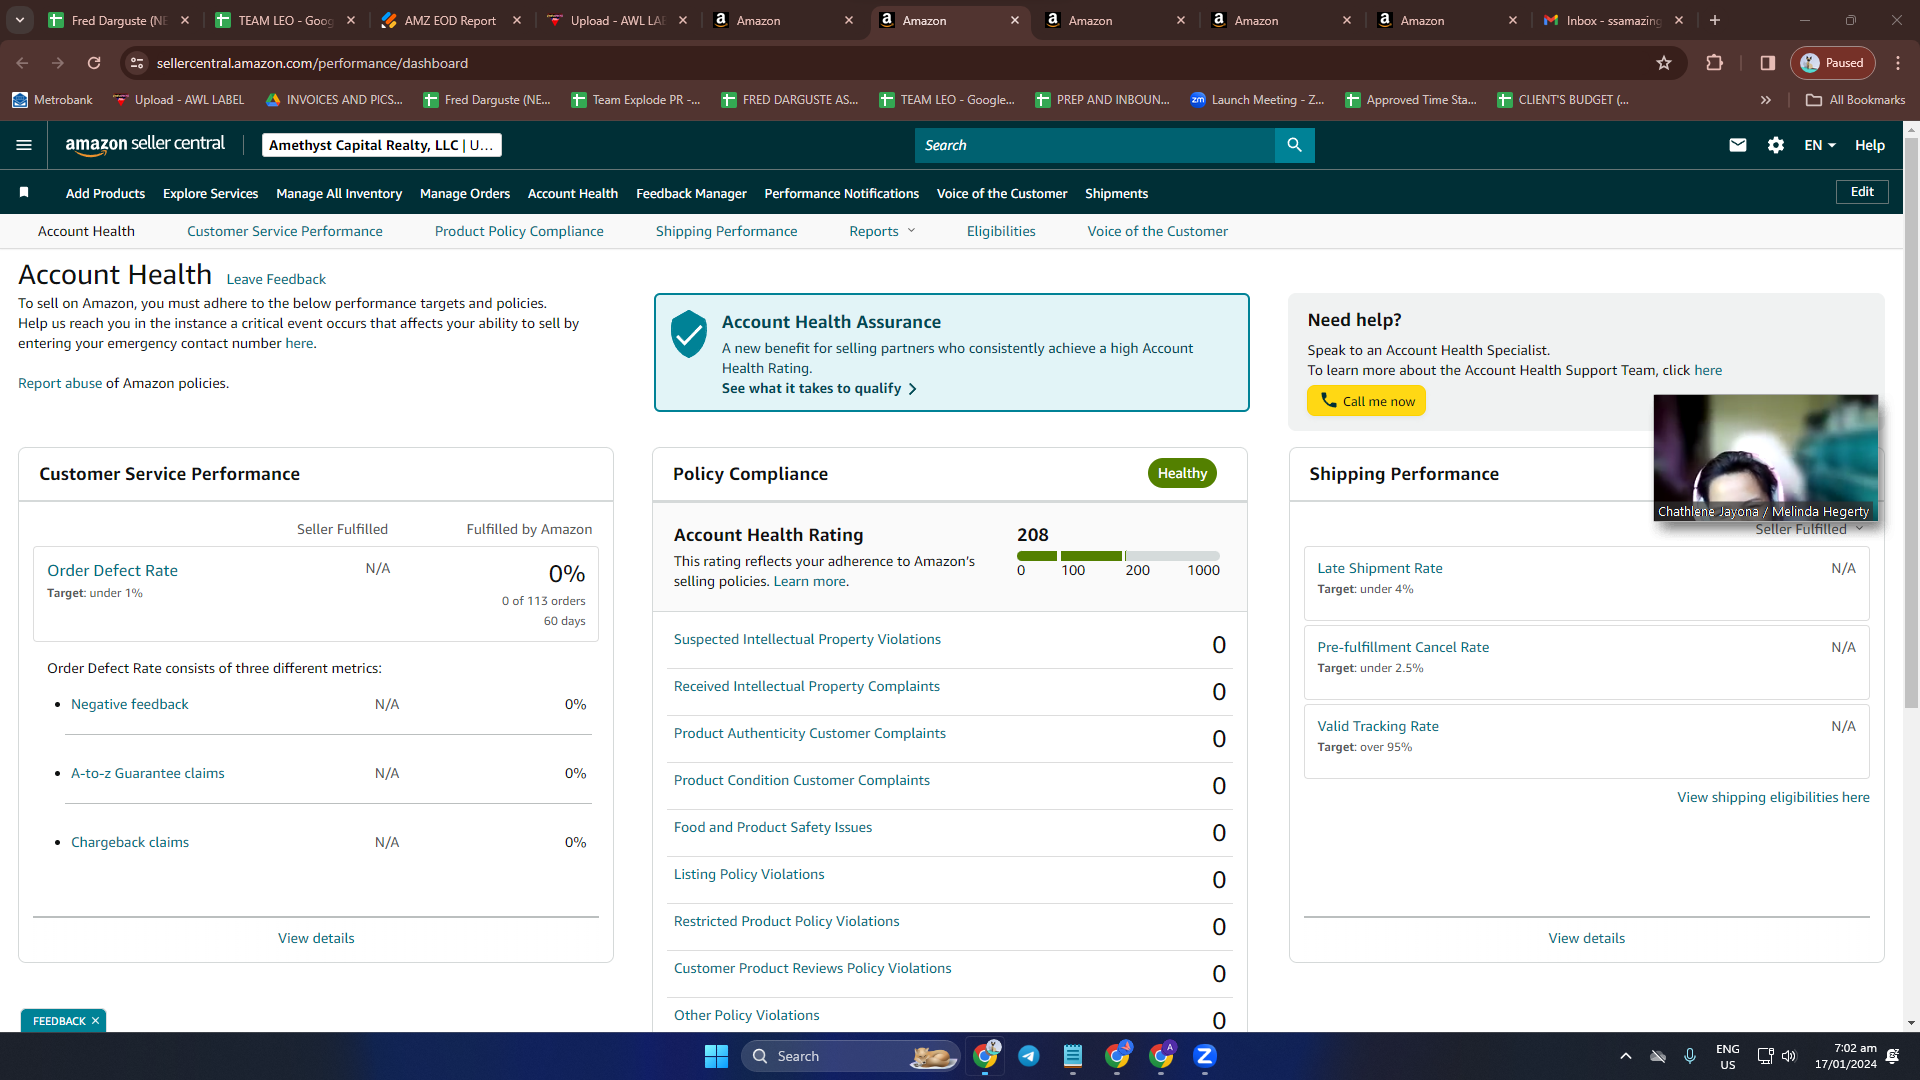Click the Edit favorites bar button
This screenshot has width=1920, height=1080.
point(1862,192)
